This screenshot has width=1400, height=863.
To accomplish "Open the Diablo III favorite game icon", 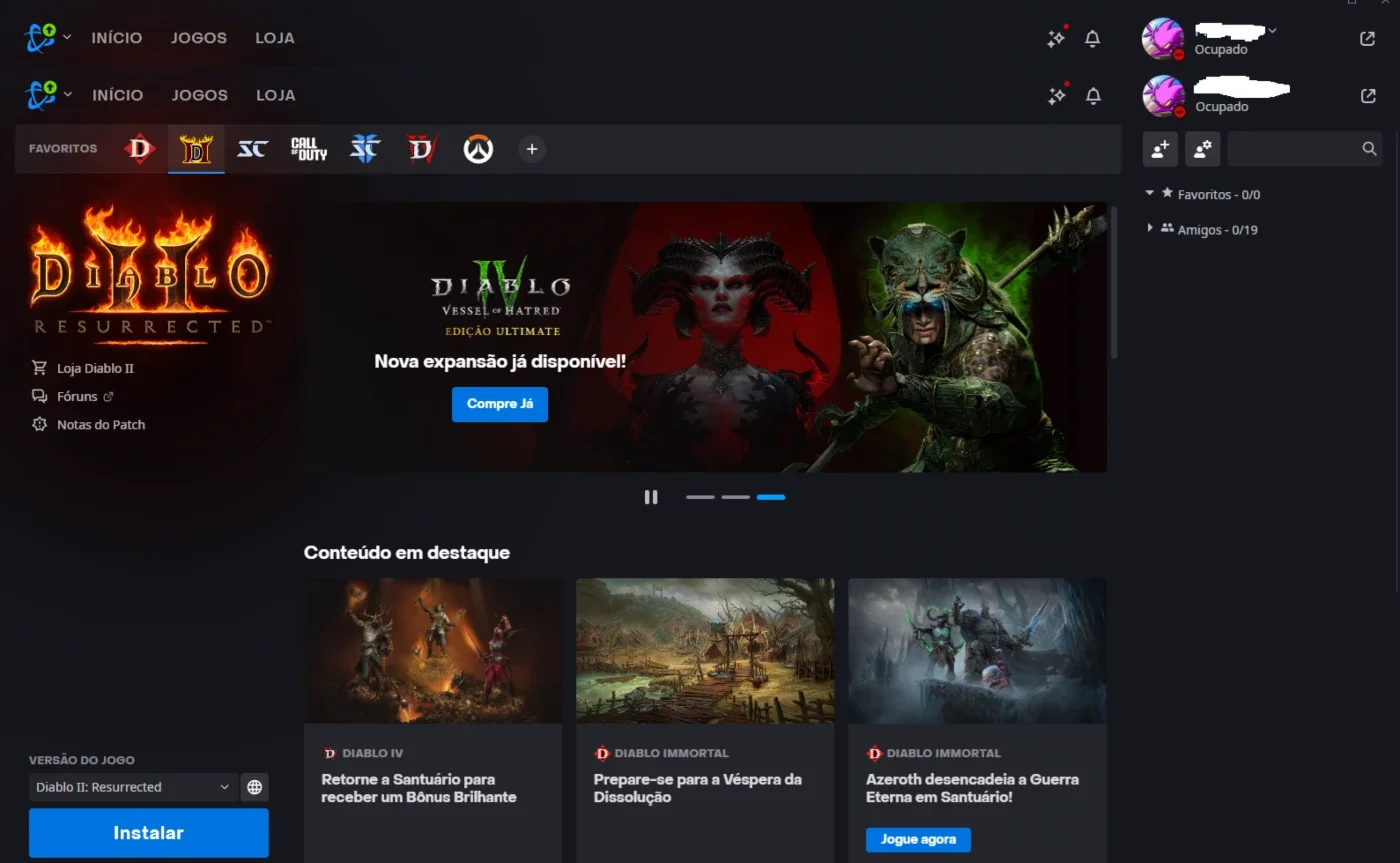I will point(140,149).
